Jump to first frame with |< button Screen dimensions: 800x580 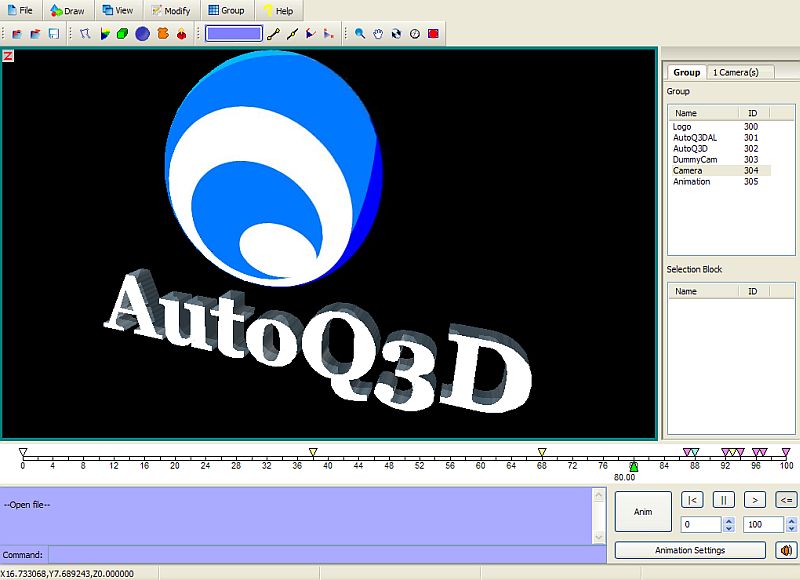point(692,500)
